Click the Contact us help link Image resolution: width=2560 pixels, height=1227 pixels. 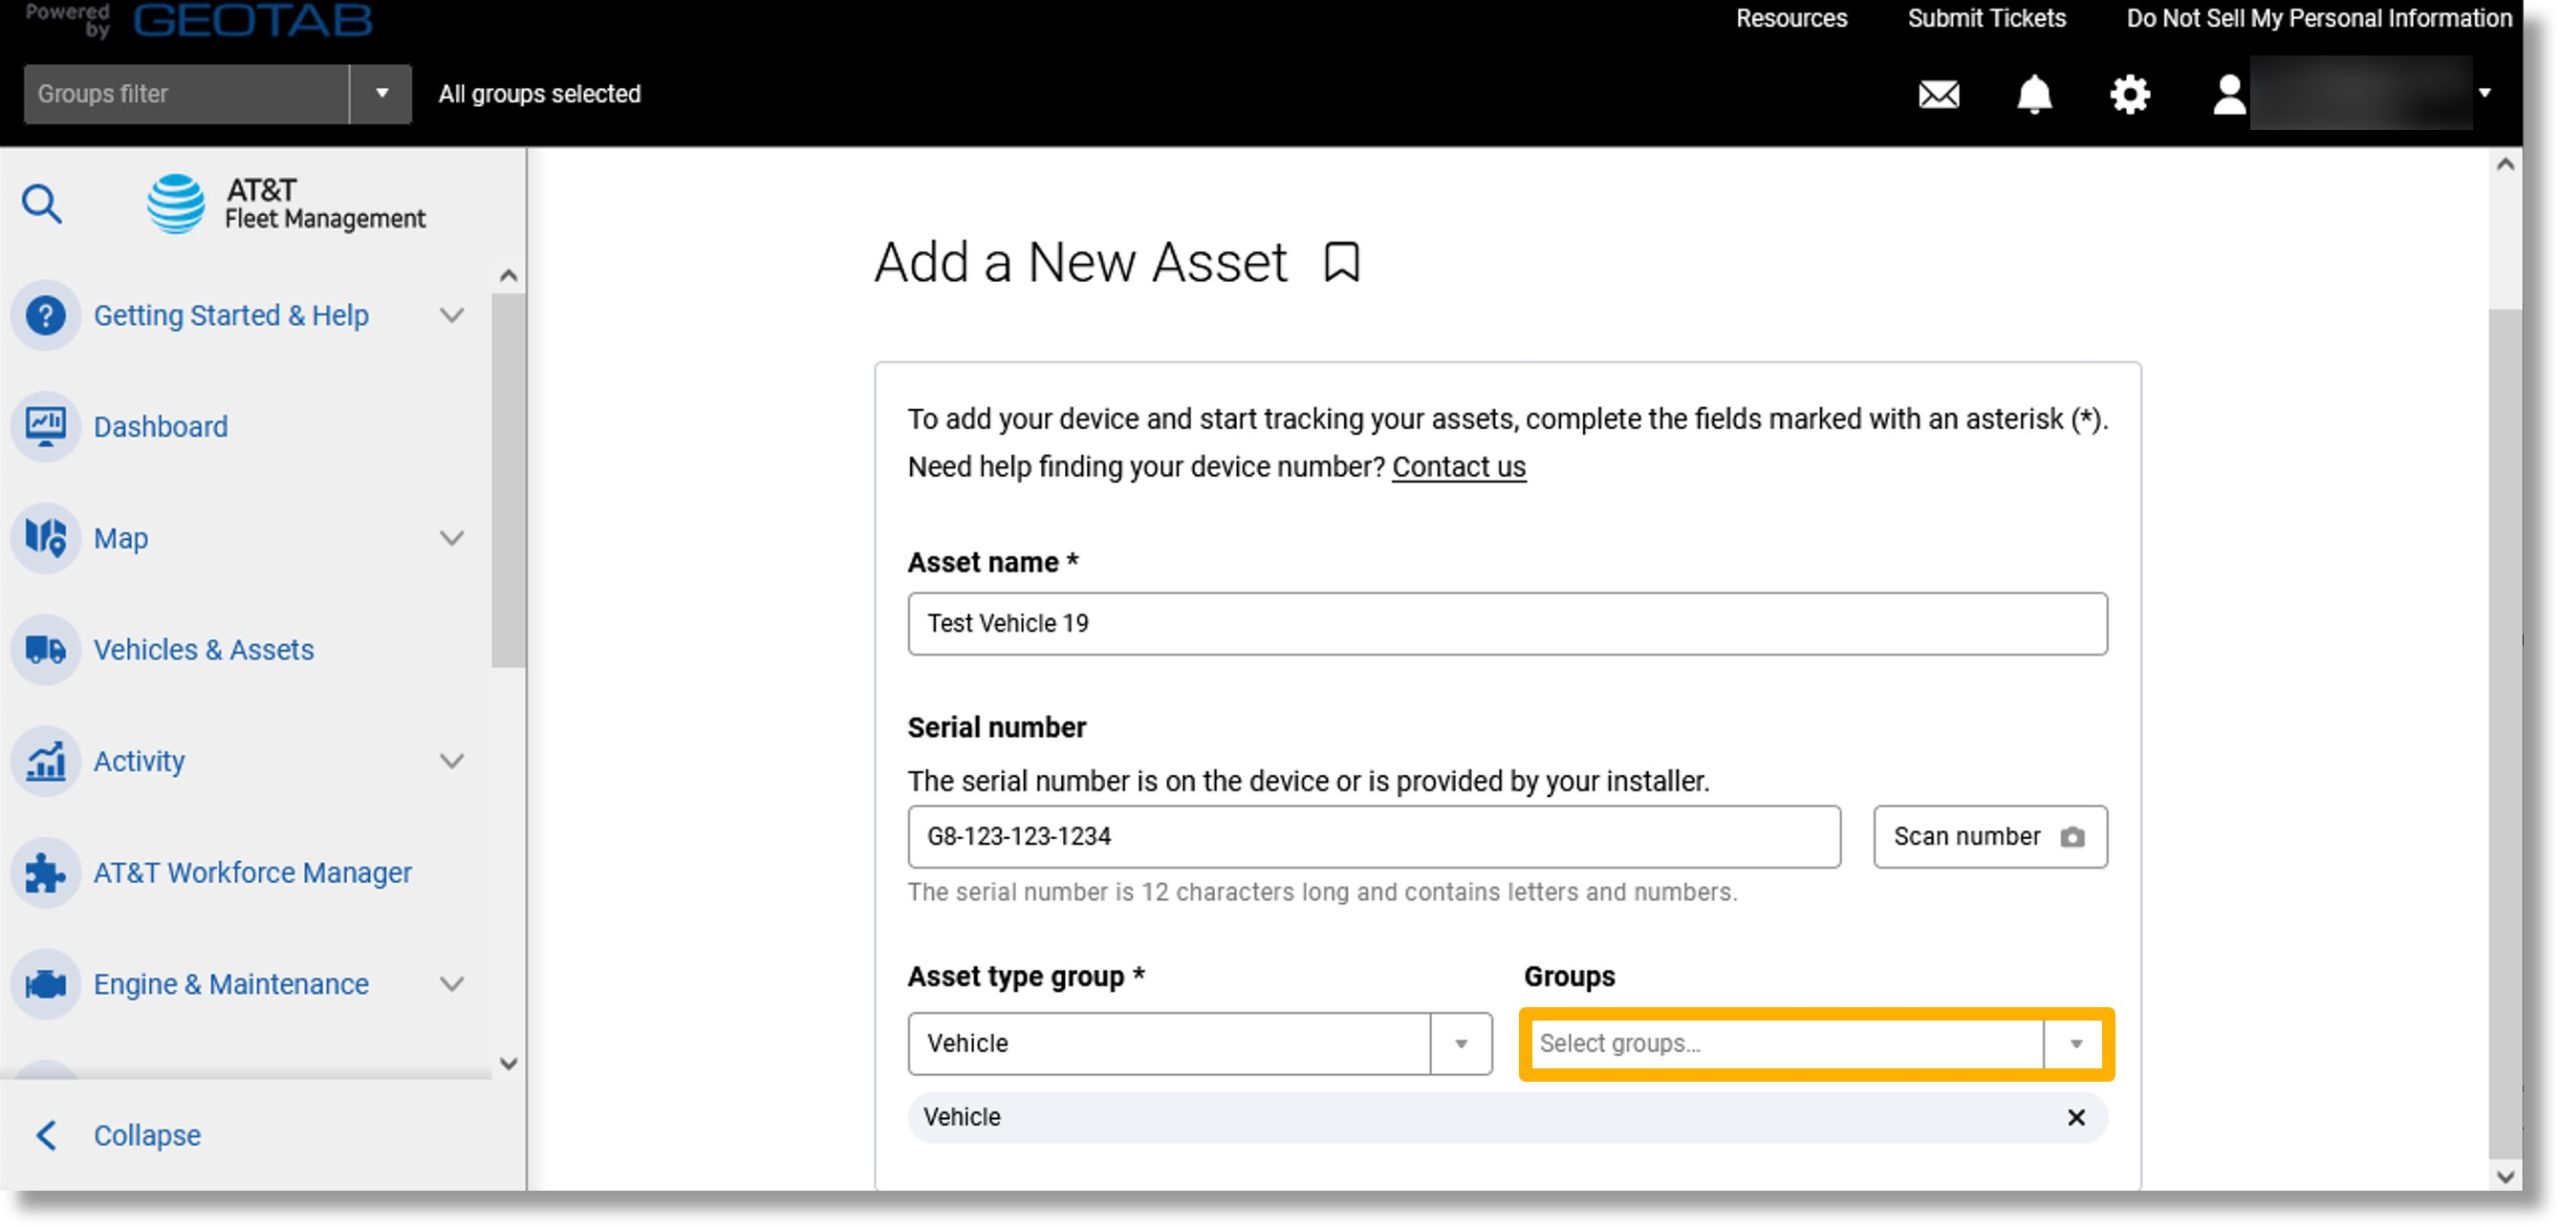[x=1458, y=467]
